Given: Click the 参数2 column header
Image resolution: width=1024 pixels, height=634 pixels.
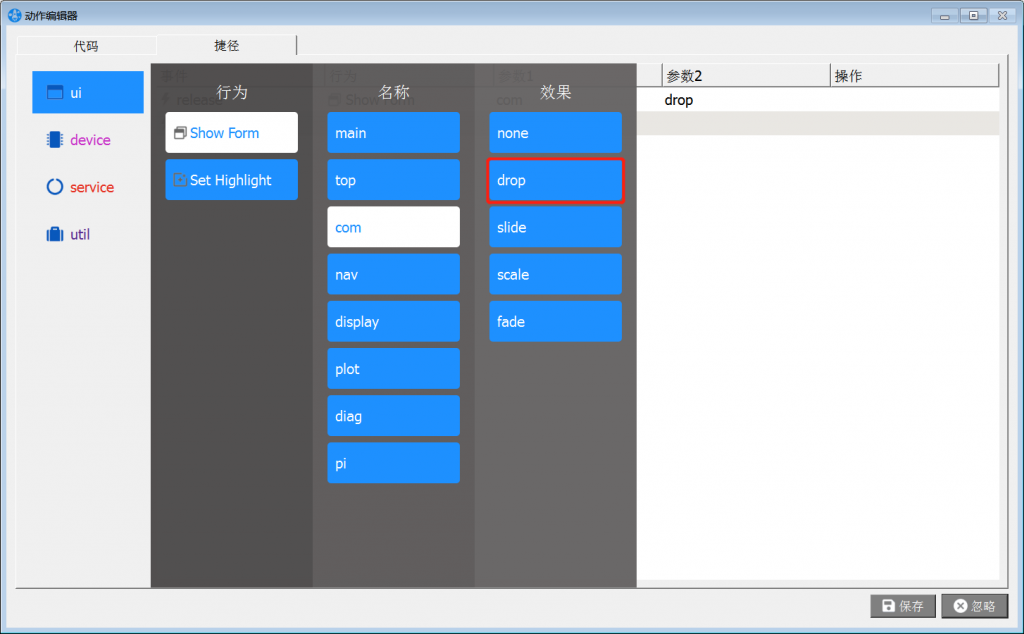Looking at the screenshot, I should (x=746, y=76).
